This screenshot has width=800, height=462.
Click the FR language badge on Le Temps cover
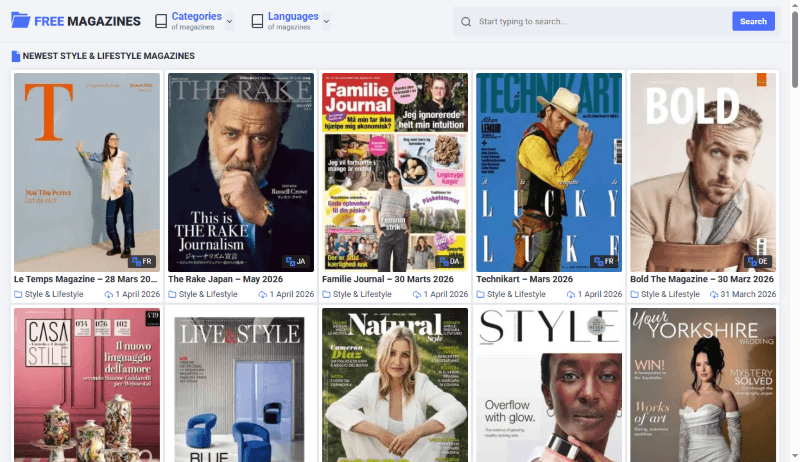tap(142, 262)
